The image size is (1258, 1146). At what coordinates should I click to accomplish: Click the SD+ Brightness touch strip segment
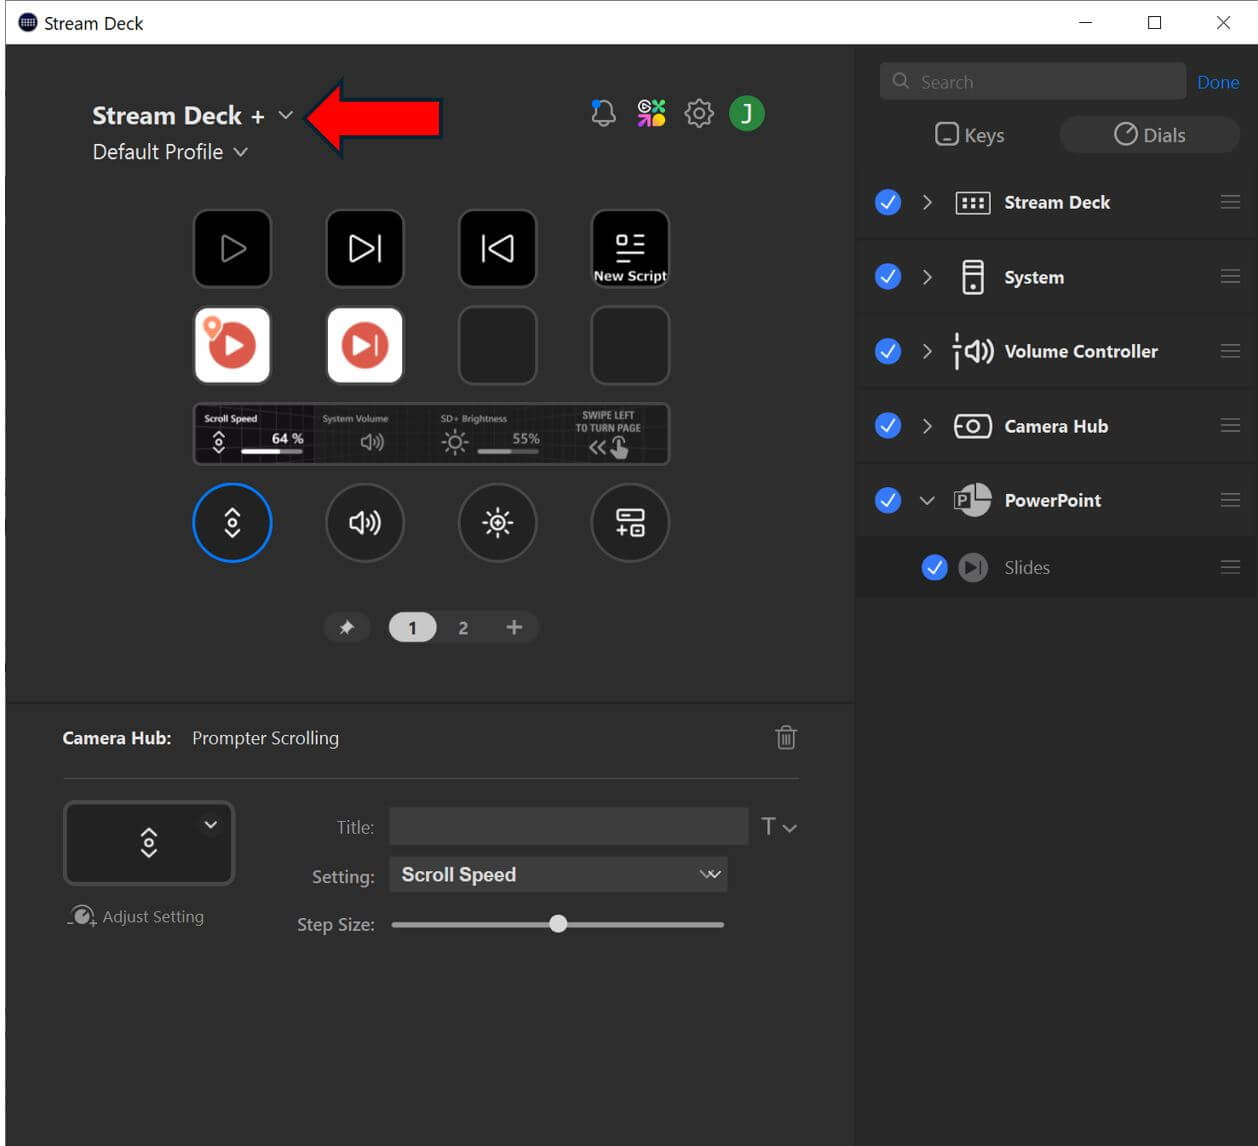click(x=490, y=434)
